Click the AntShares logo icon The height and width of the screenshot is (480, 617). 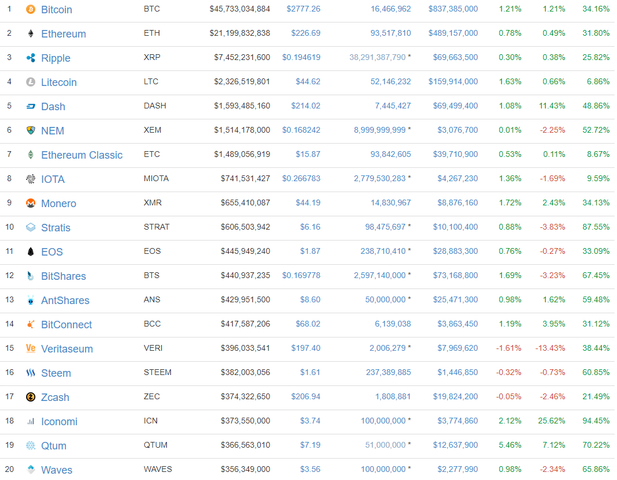click(30, 300)
